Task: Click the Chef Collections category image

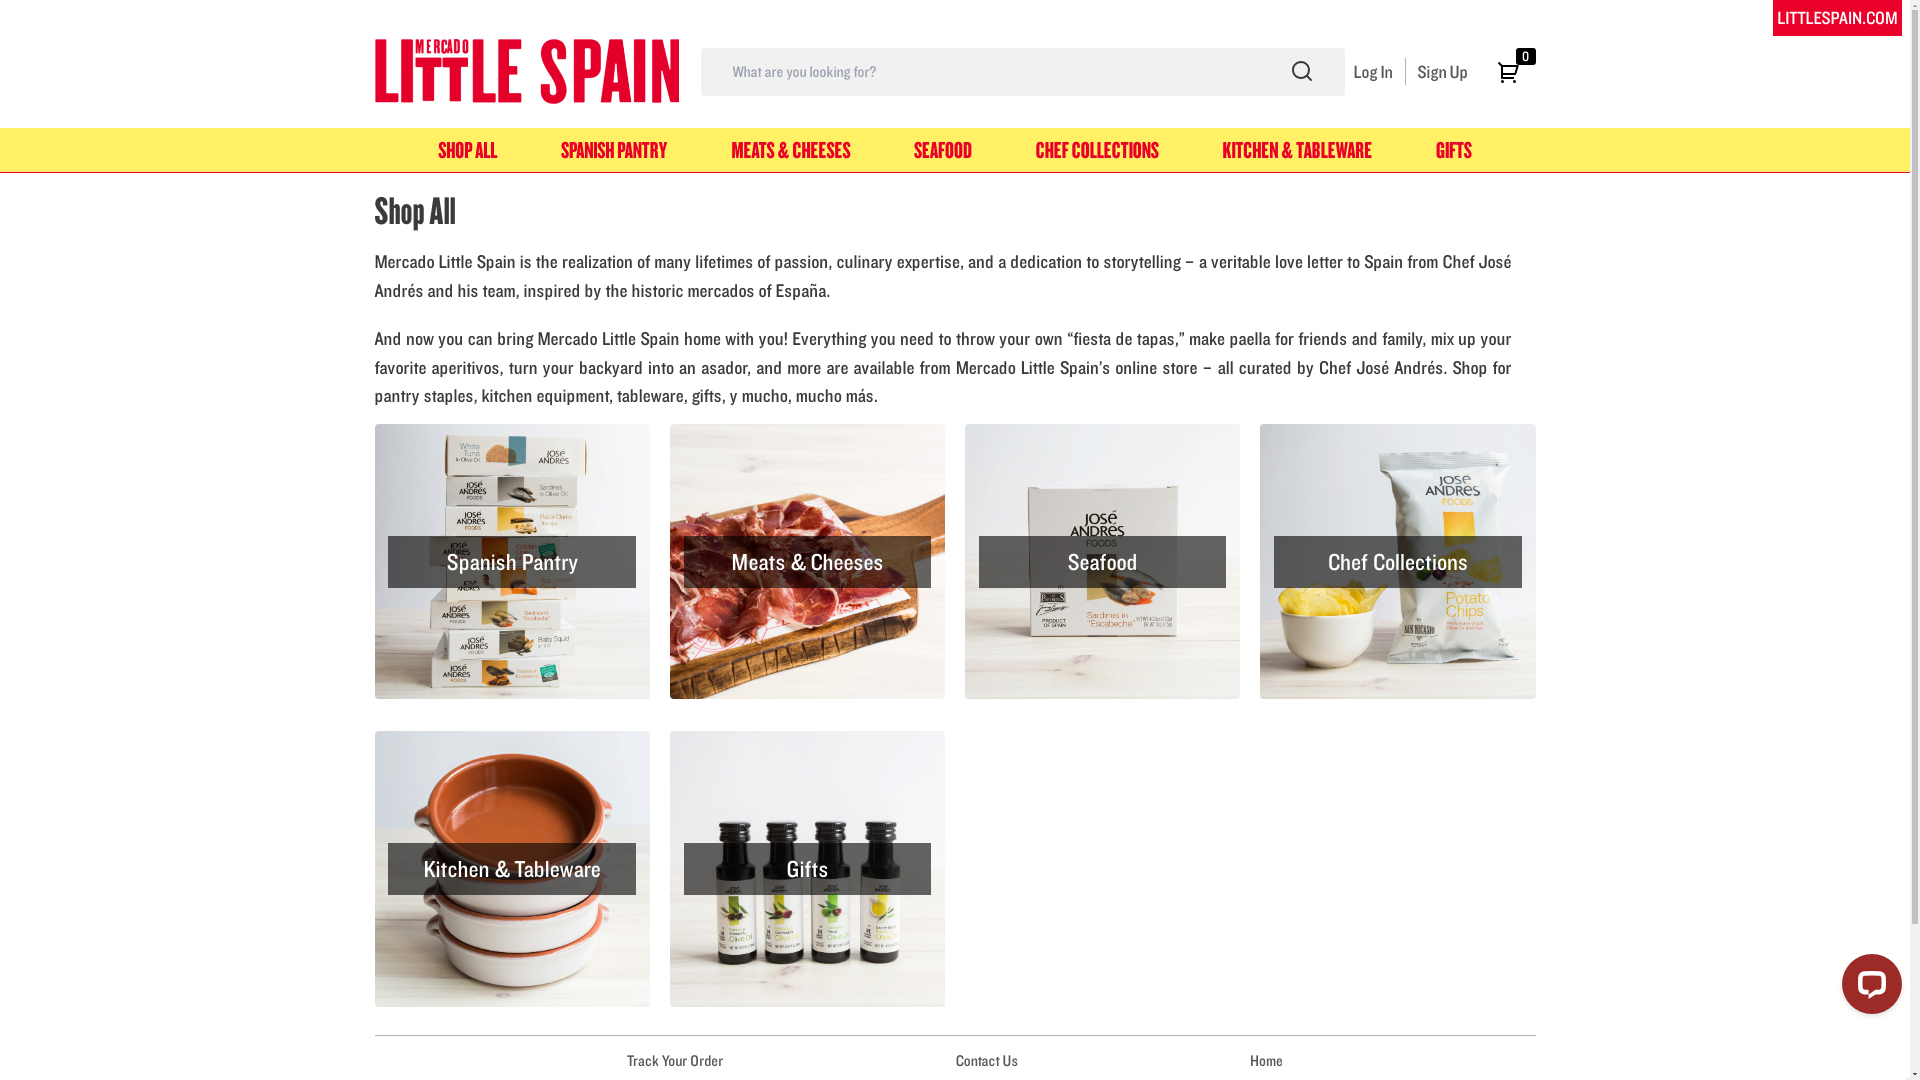Action: pos(1396,560)
